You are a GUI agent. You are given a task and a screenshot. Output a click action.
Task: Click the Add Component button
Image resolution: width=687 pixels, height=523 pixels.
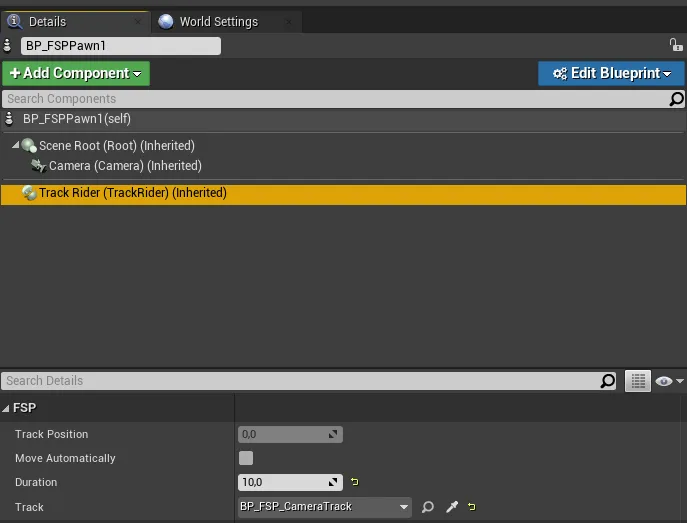coord(75,73)
